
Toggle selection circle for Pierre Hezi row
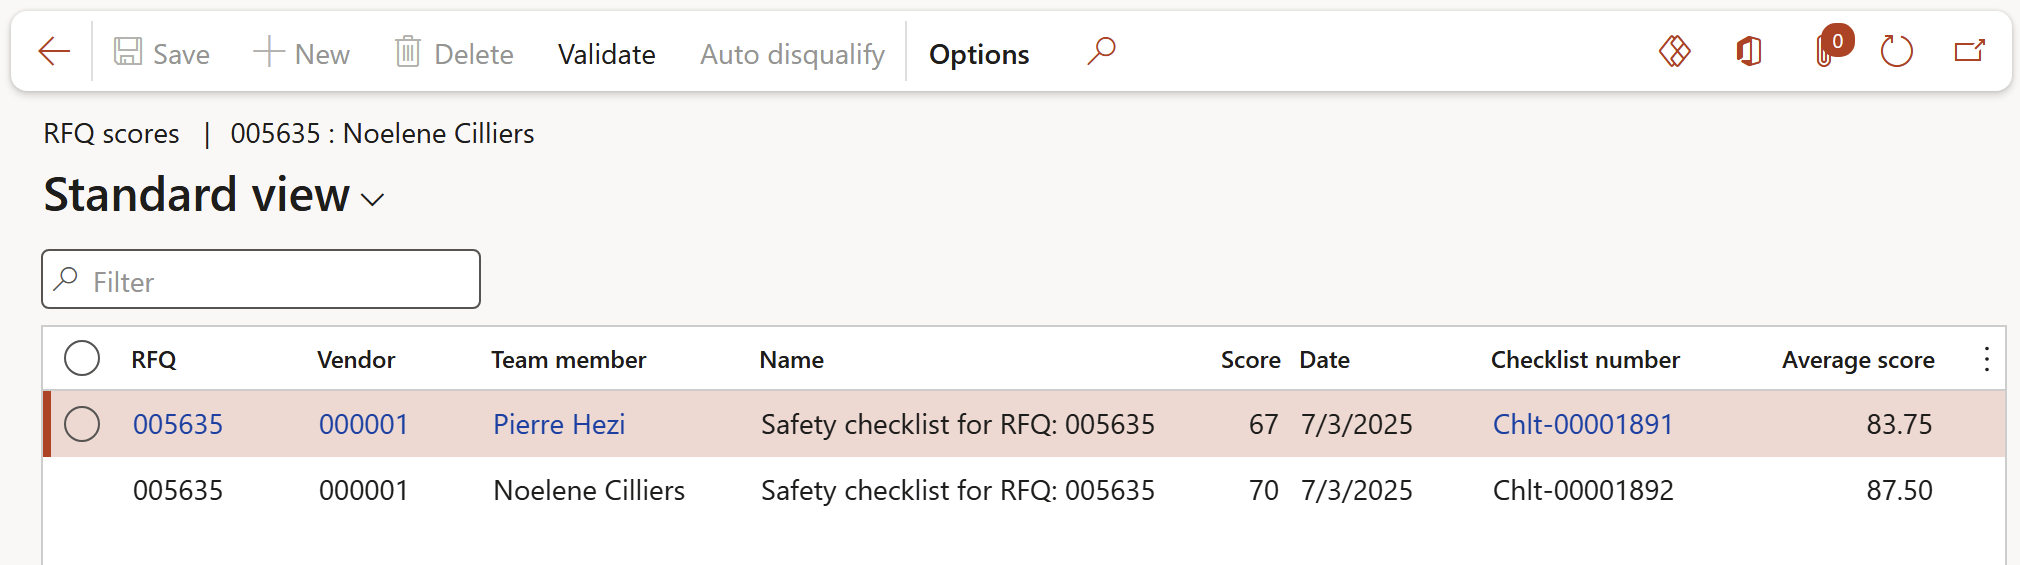82,424
